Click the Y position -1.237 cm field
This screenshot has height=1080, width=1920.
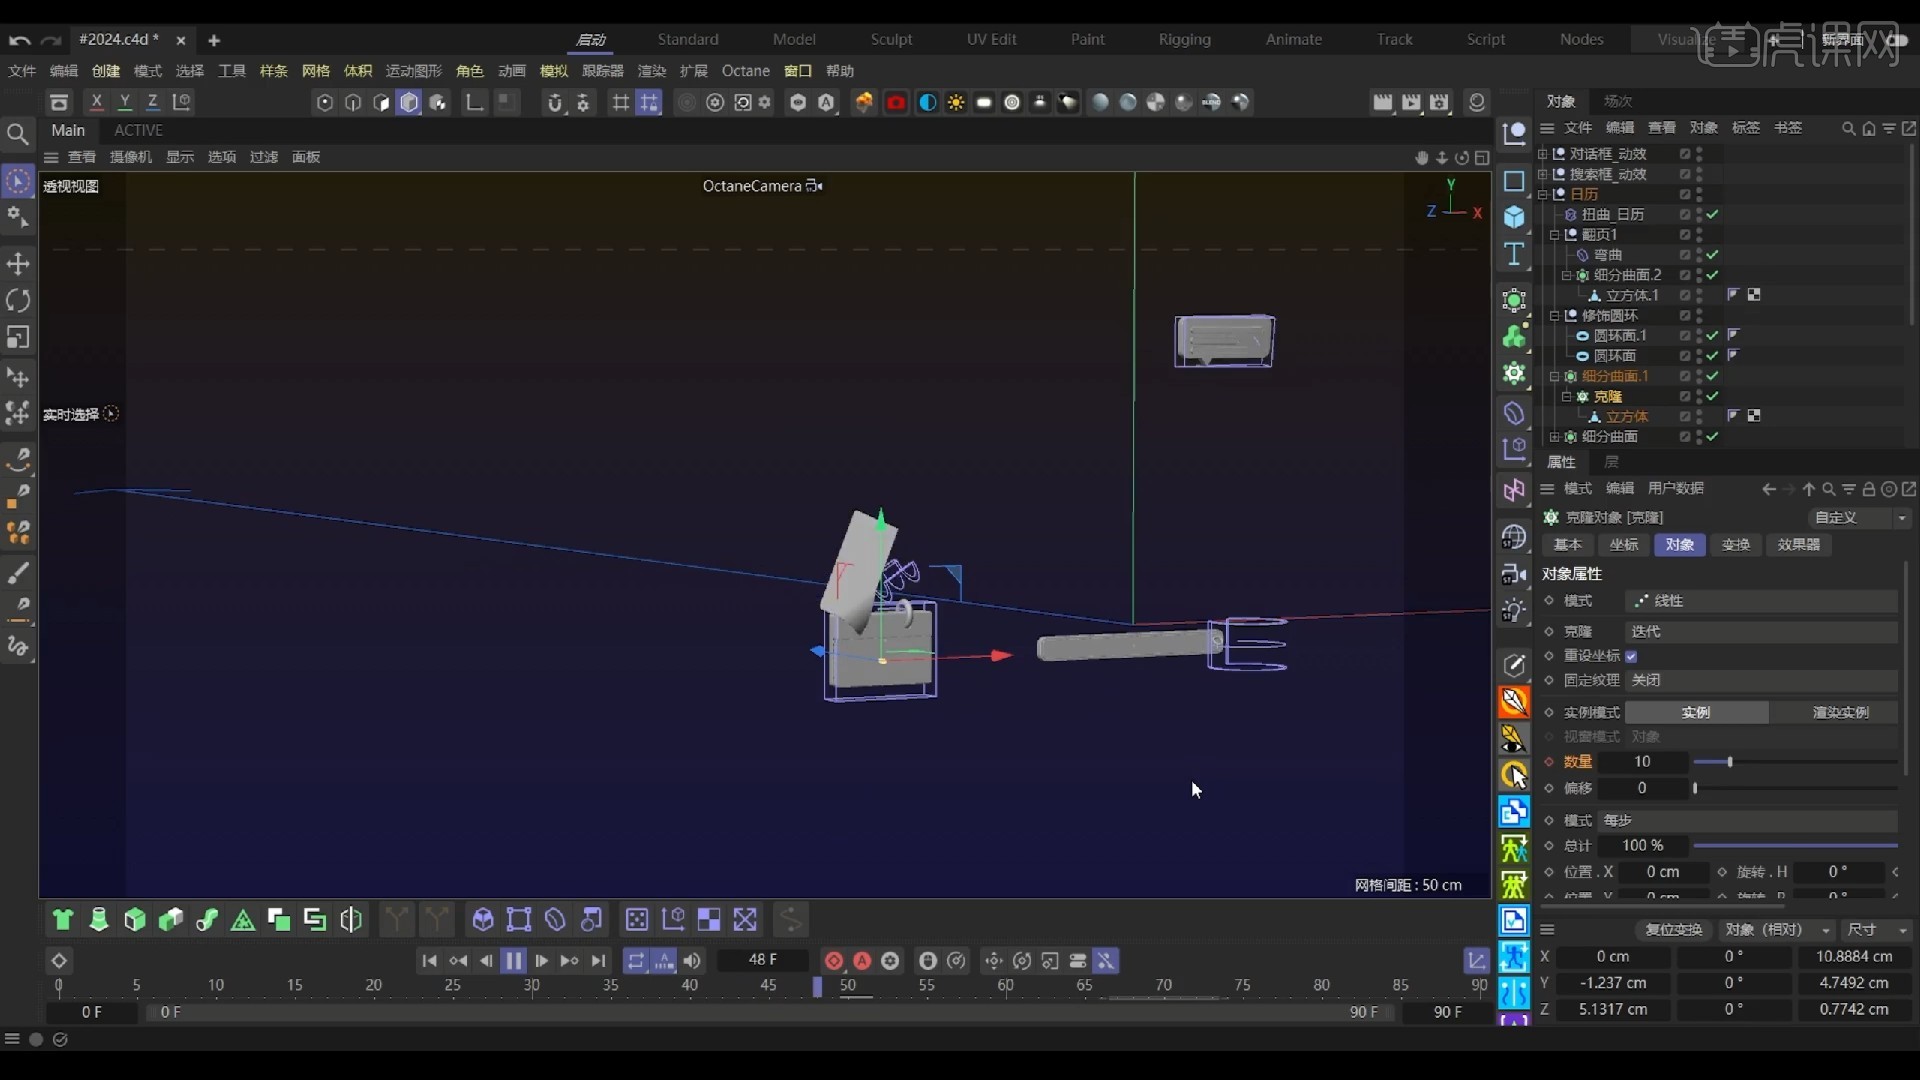click(1613, 983)
